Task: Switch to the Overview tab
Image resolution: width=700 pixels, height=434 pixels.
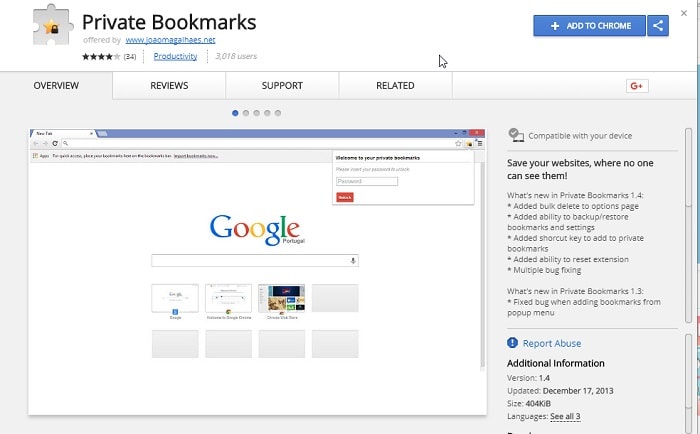Action: click(x=56, y=86)
